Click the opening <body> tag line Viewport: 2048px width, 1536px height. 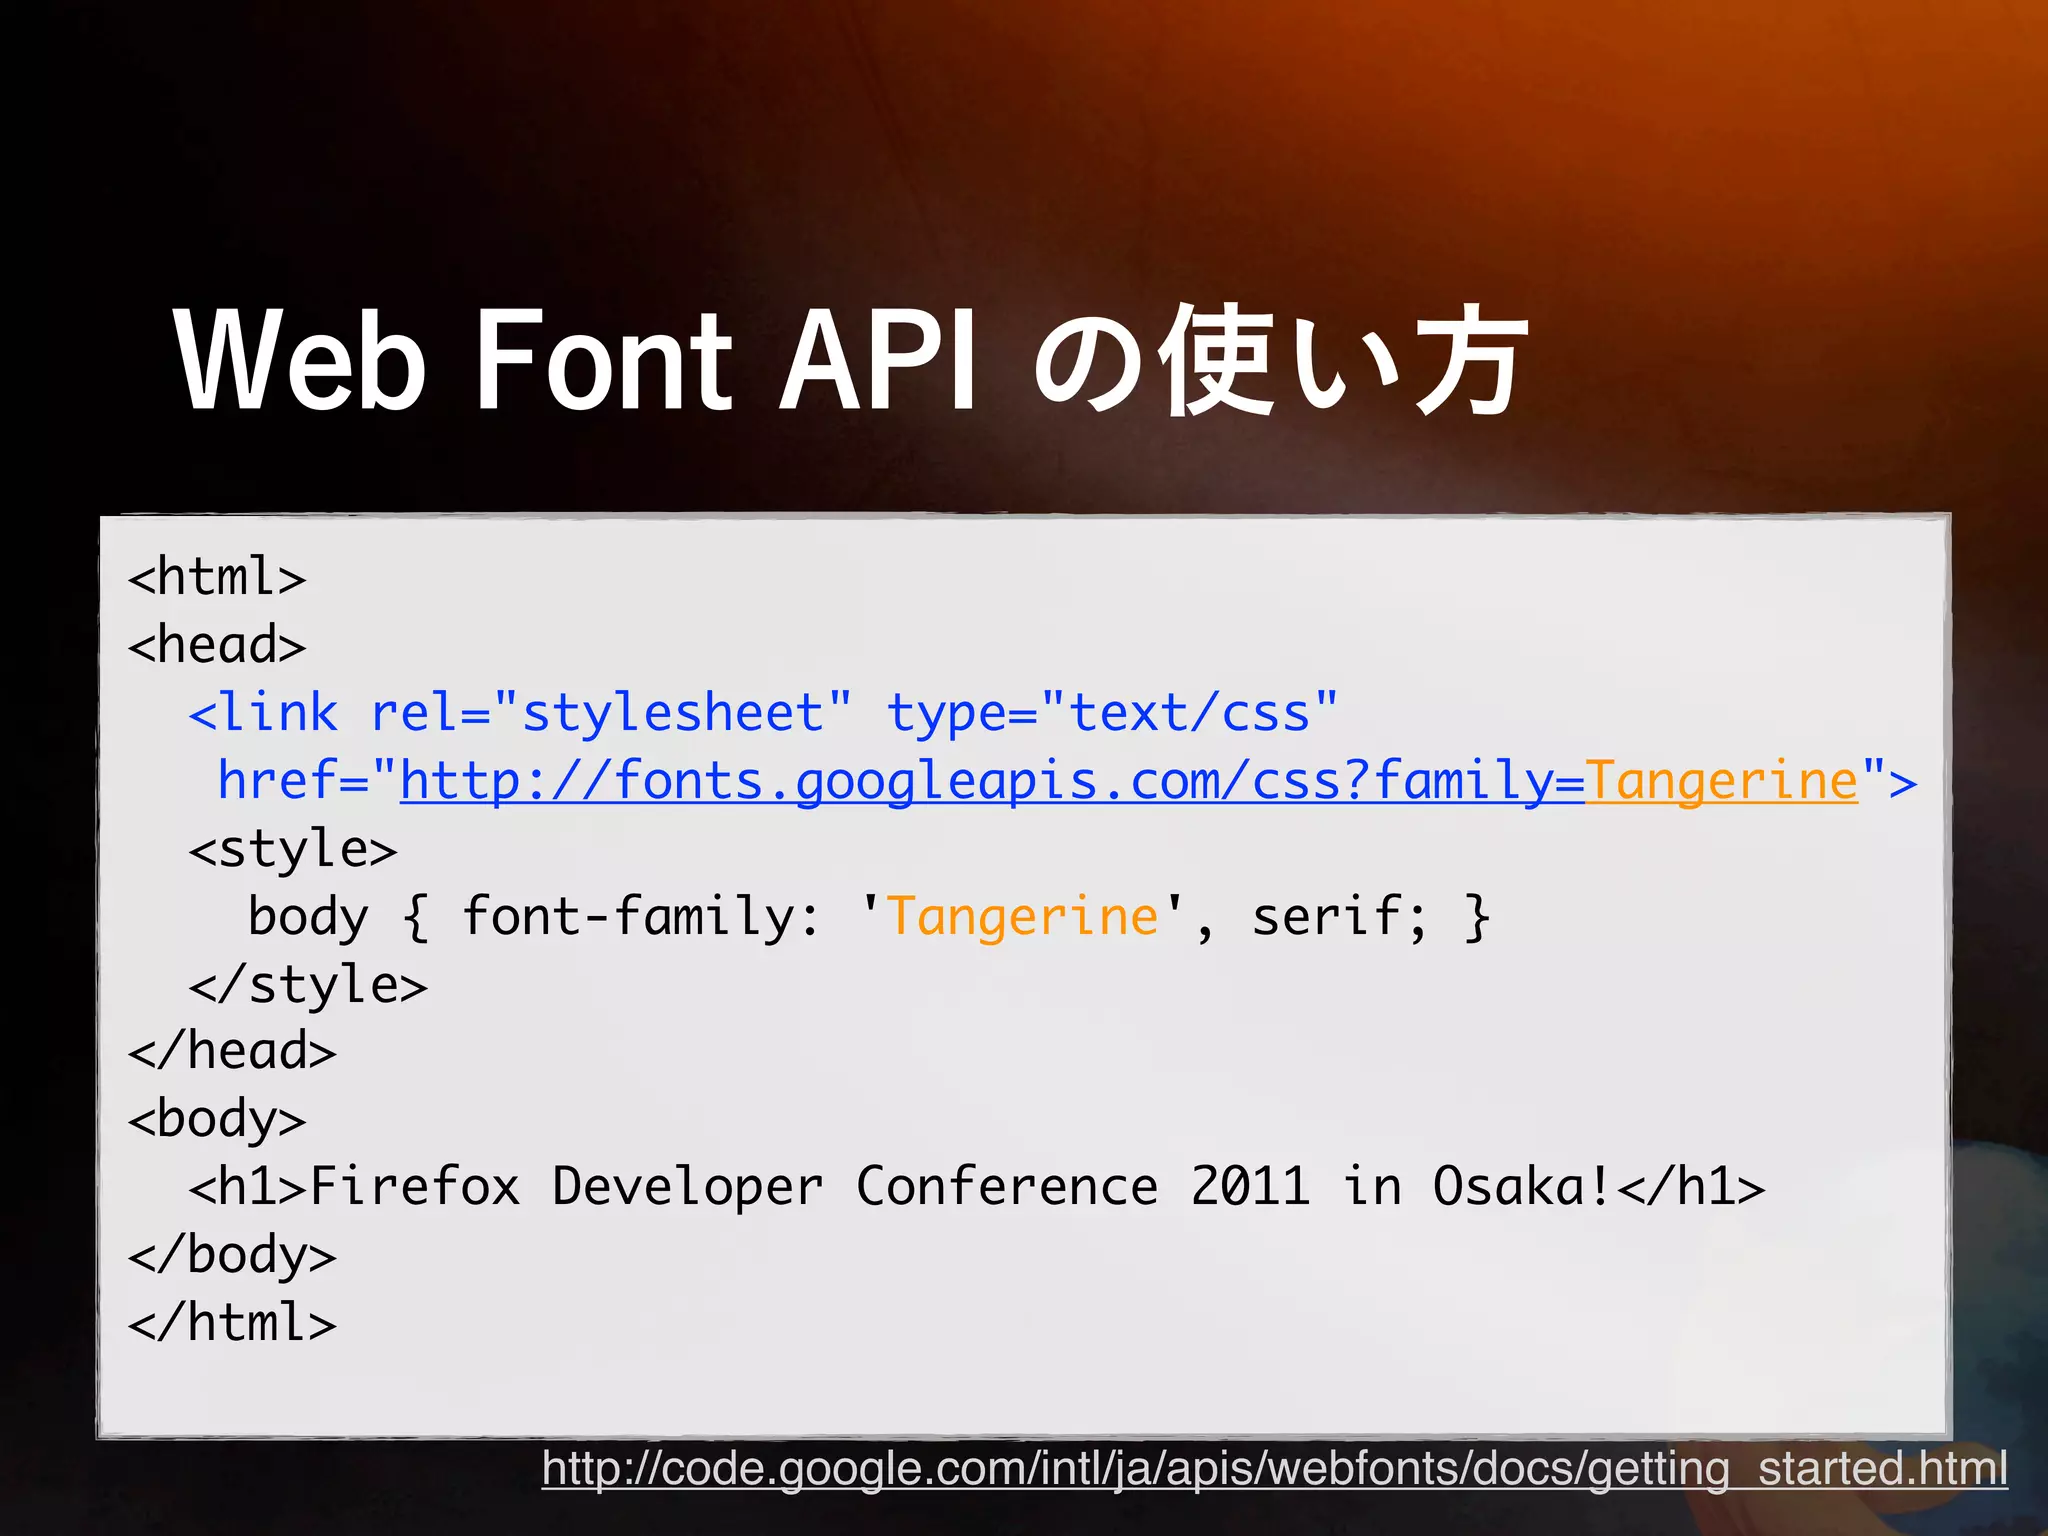[x=217, y=1120]
